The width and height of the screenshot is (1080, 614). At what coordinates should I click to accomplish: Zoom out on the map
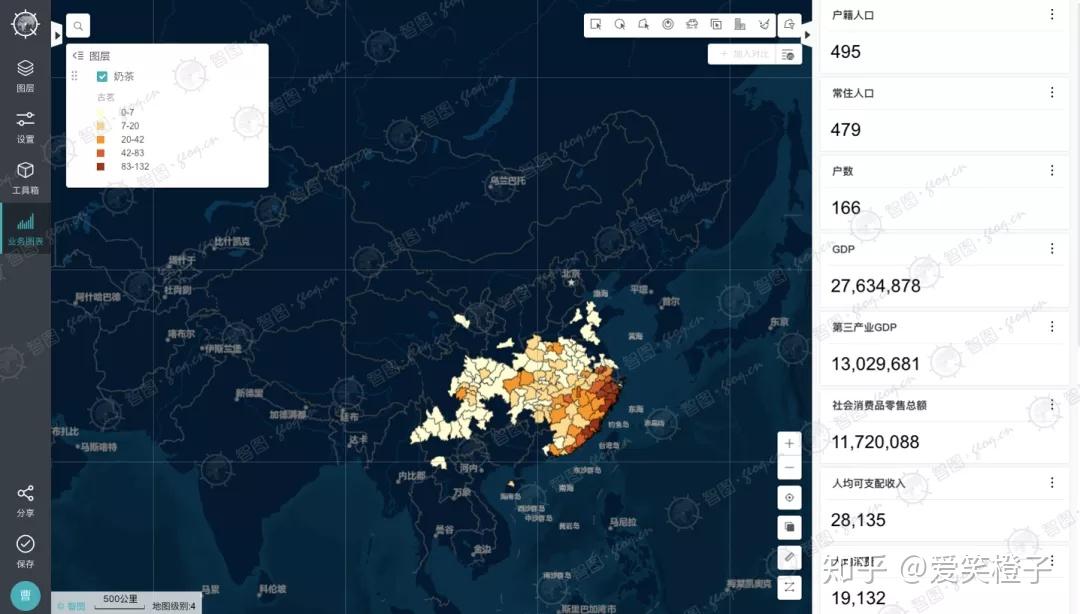[x=789, y=468]
